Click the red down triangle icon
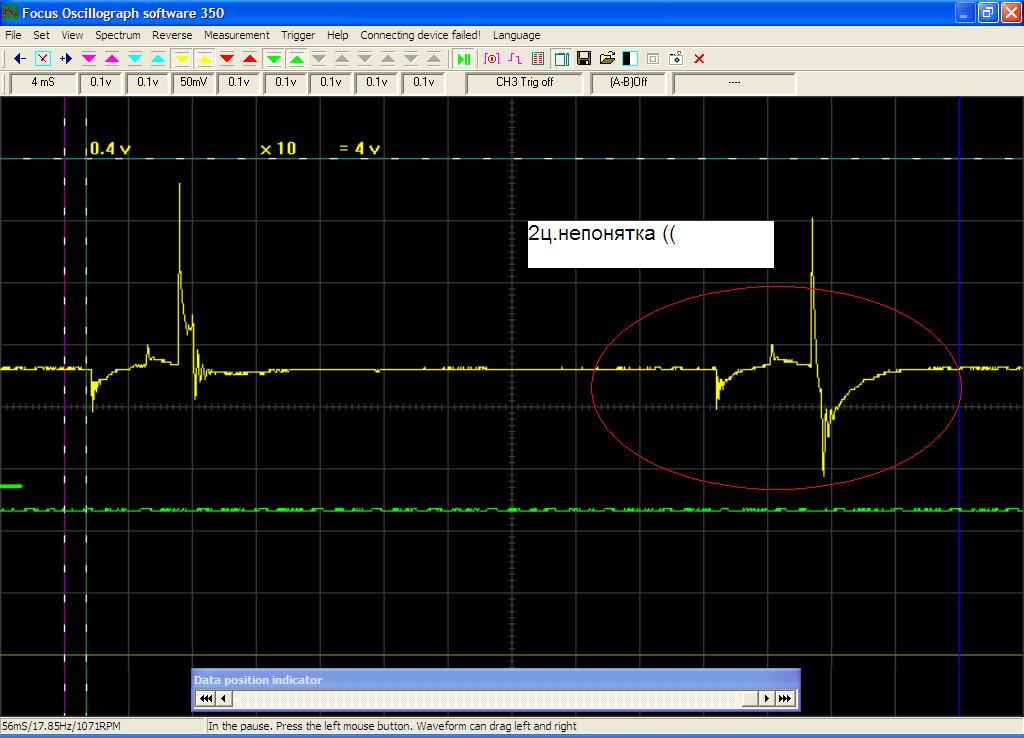The height and width of the screenshot is (738, 1024). 227,59
